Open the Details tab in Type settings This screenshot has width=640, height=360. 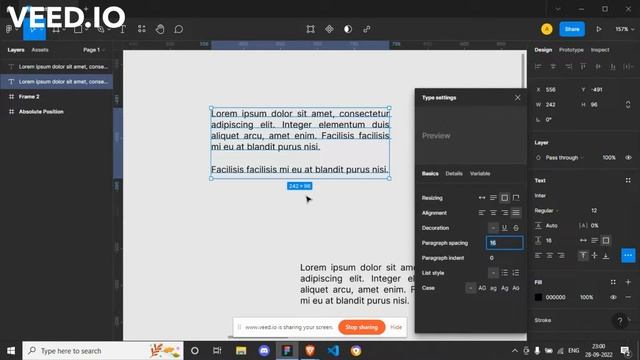pos(454,173)
